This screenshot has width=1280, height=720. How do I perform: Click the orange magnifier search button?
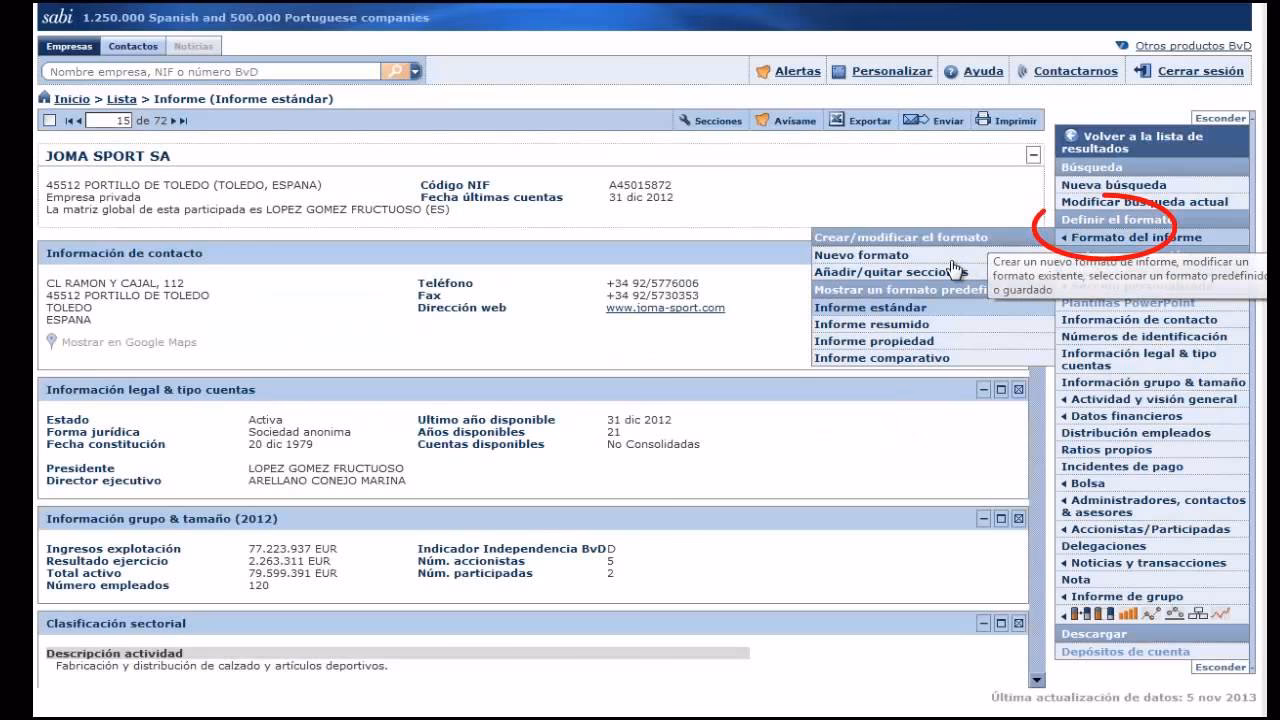[395, 71]
